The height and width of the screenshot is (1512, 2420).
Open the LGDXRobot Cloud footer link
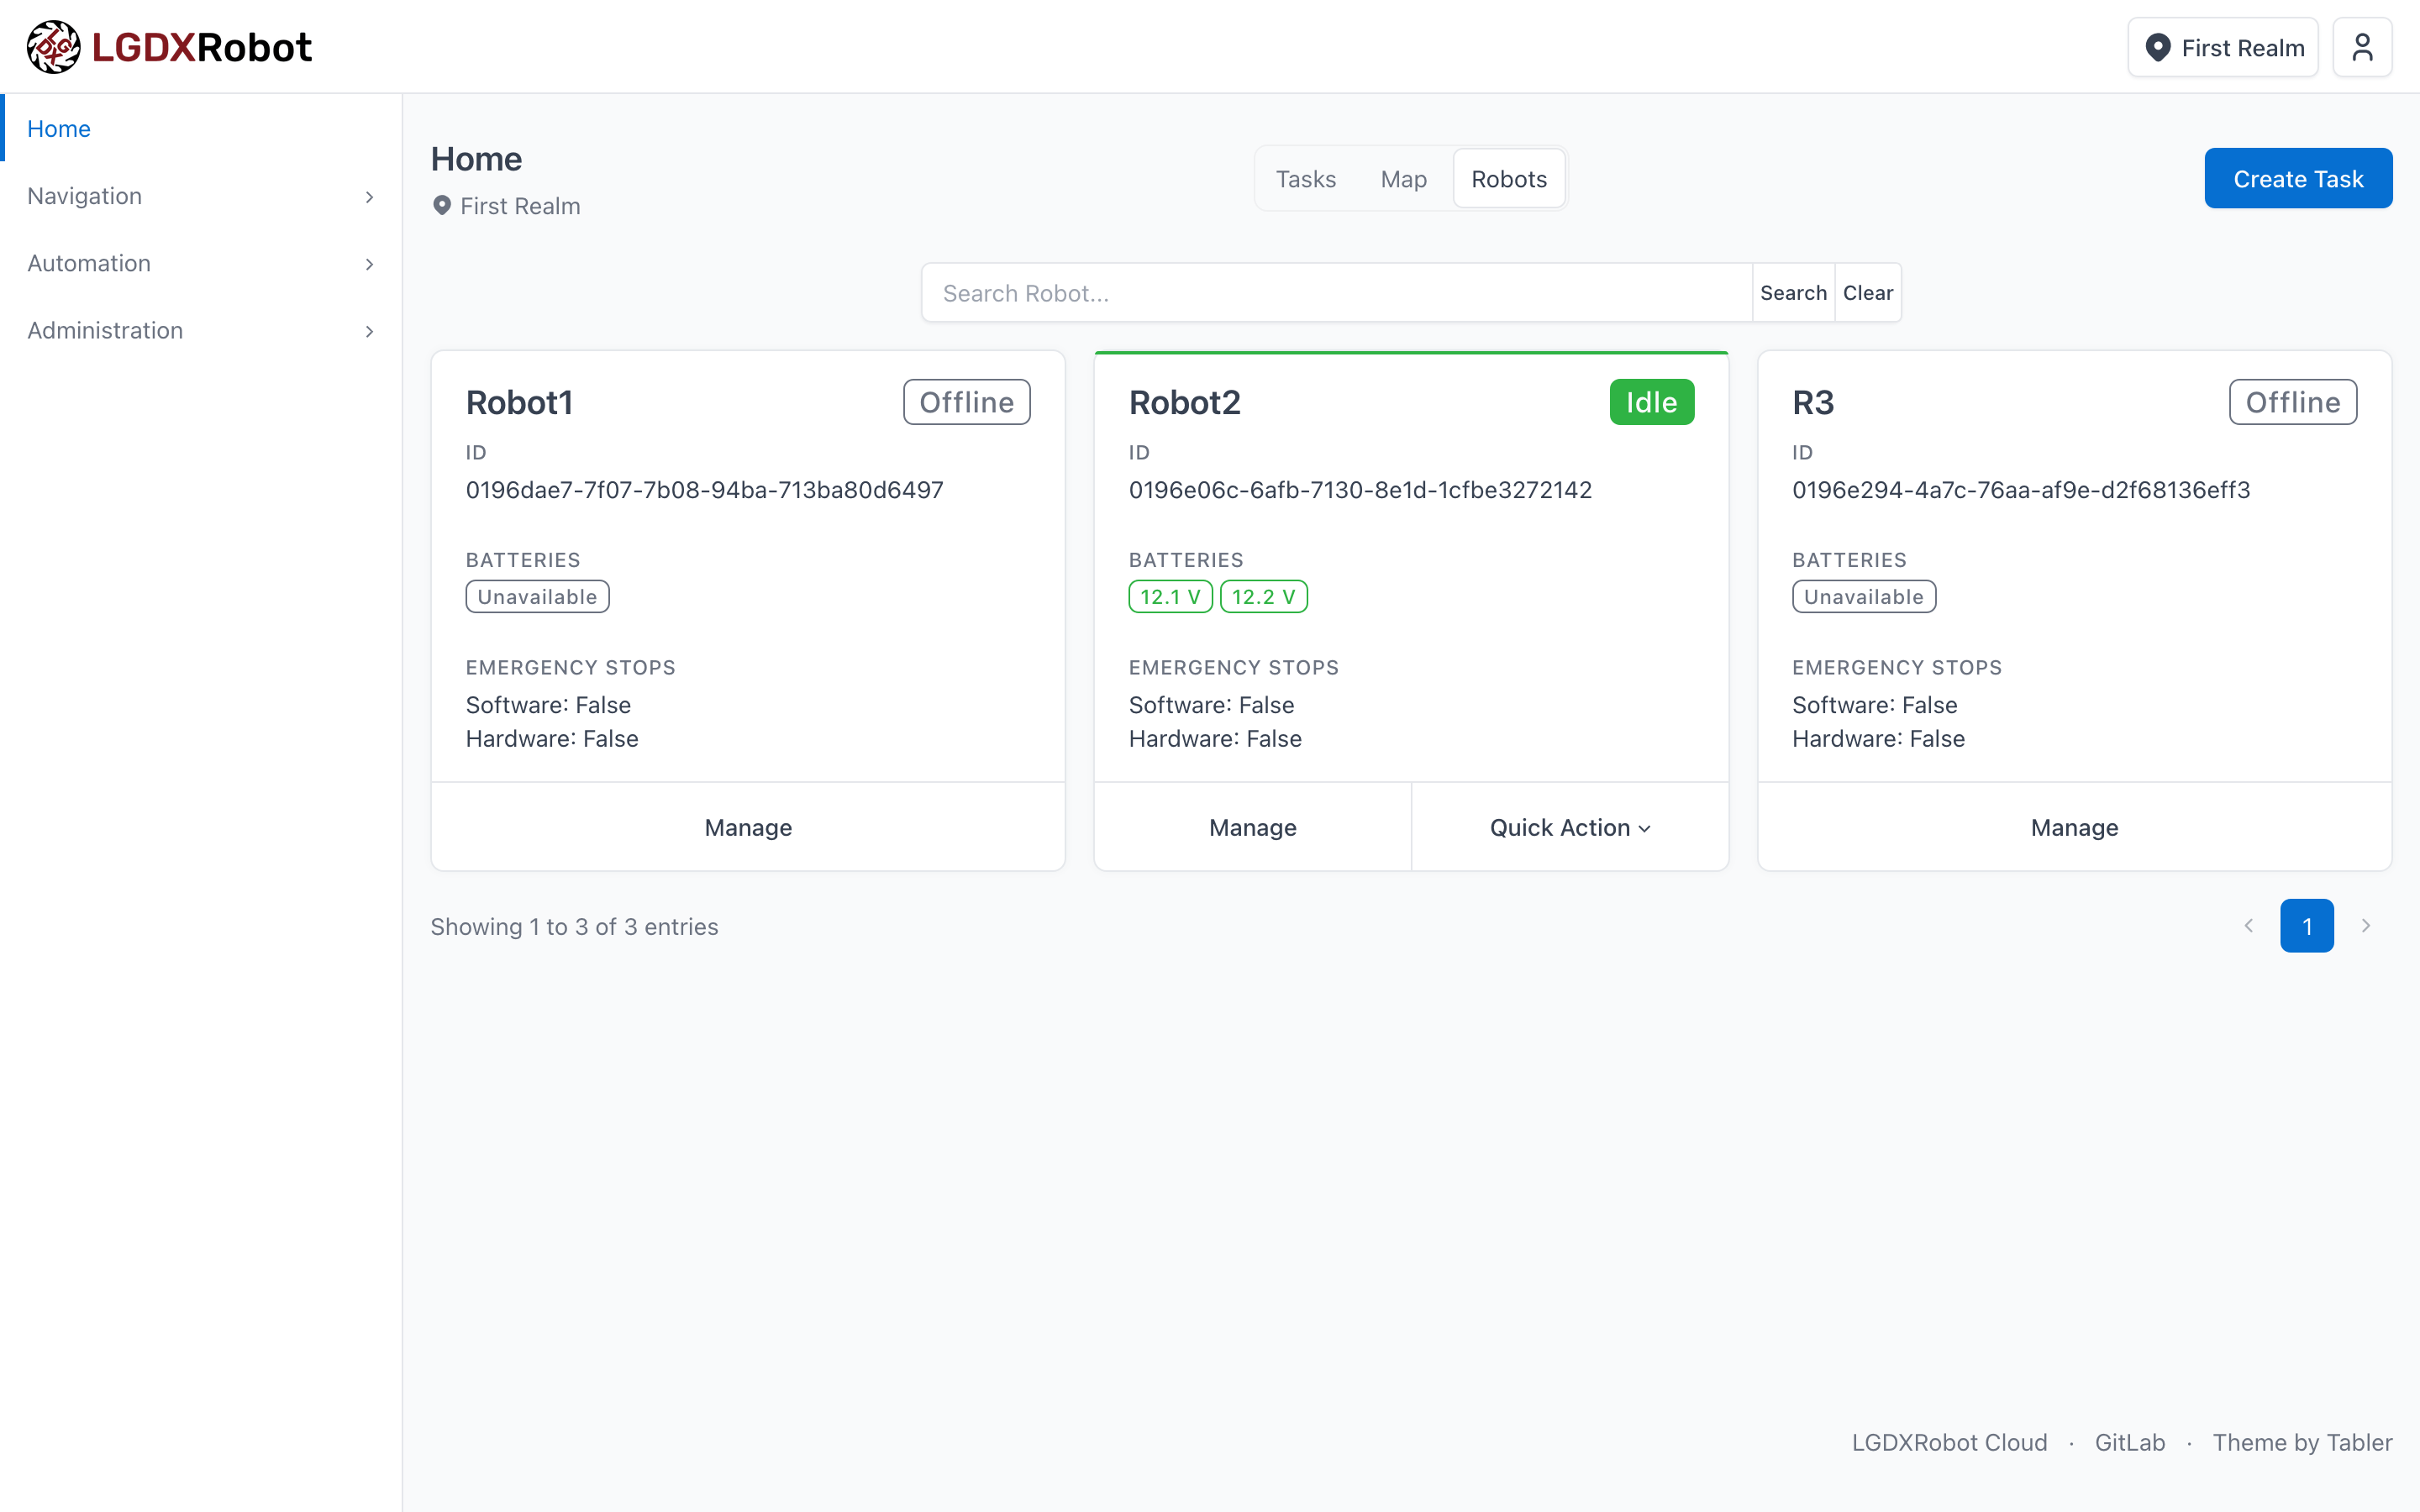(x=1949, y=1442)
